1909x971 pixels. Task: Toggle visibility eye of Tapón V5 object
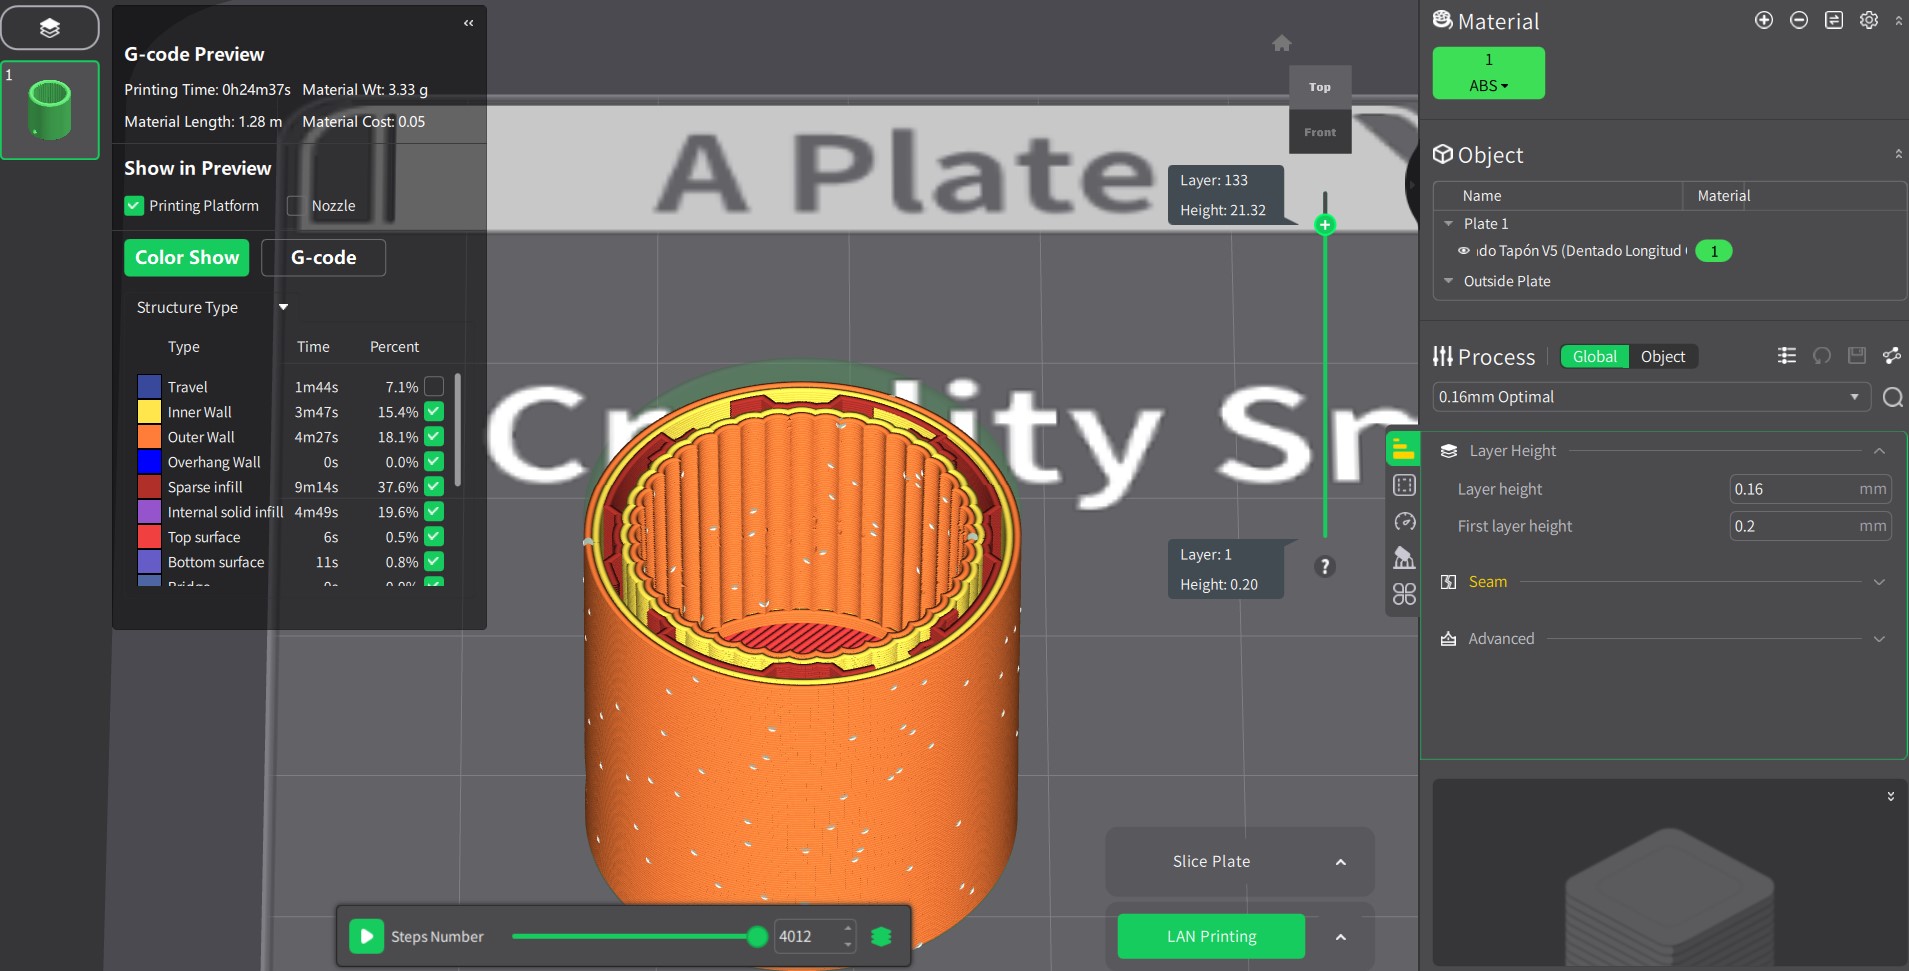pyautogui.click(x=1464, y=251)
